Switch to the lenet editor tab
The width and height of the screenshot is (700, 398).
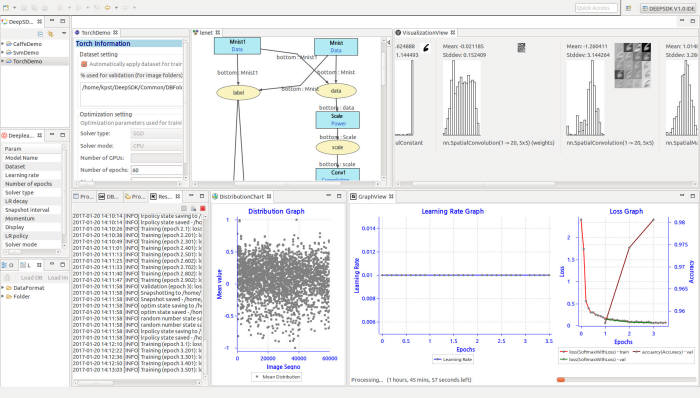(x=206, y=33)
